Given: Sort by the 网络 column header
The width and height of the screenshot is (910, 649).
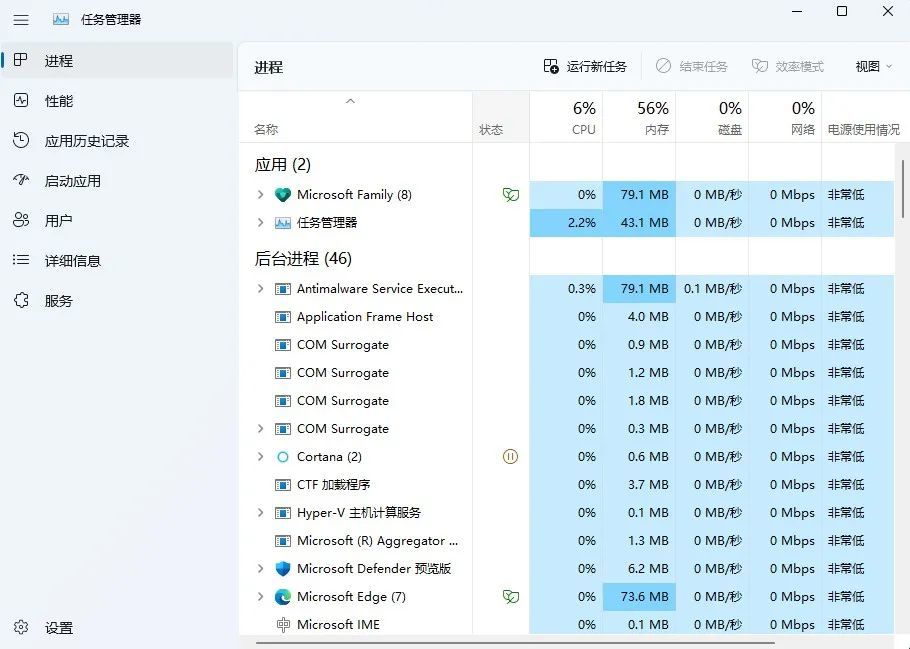Looking at the screenshot, I should click(786, 117).
